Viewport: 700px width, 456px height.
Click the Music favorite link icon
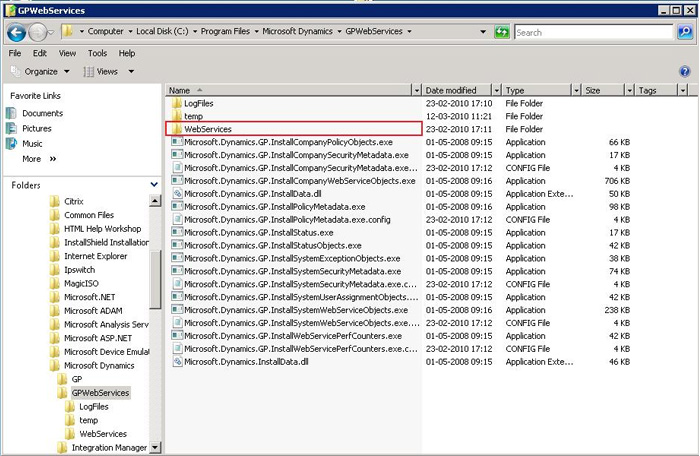pos(12,143)
